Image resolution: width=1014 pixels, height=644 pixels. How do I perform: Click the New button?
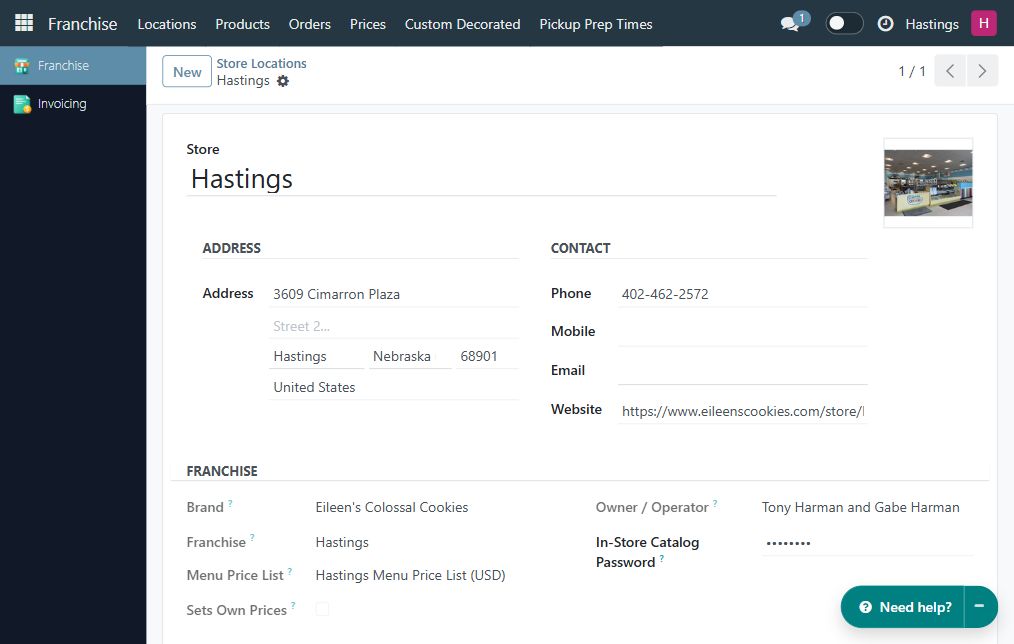[187, 71]
